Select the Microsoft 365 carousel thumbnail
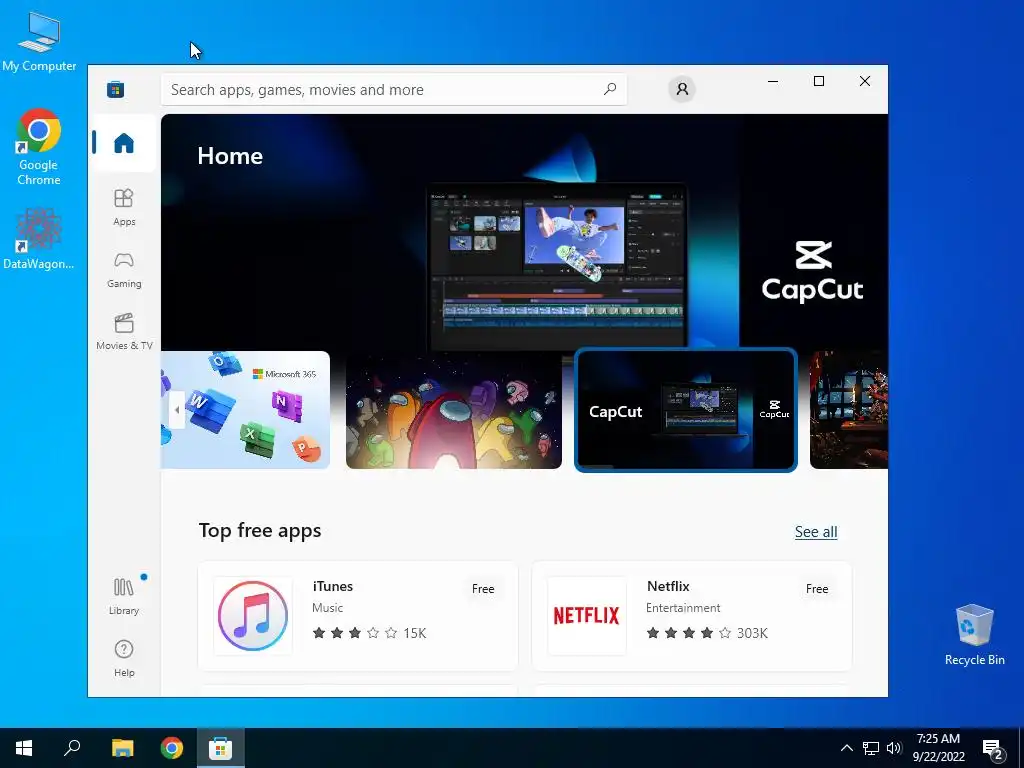This screenshot has width=1024, height=768. [x=245, y=410]
